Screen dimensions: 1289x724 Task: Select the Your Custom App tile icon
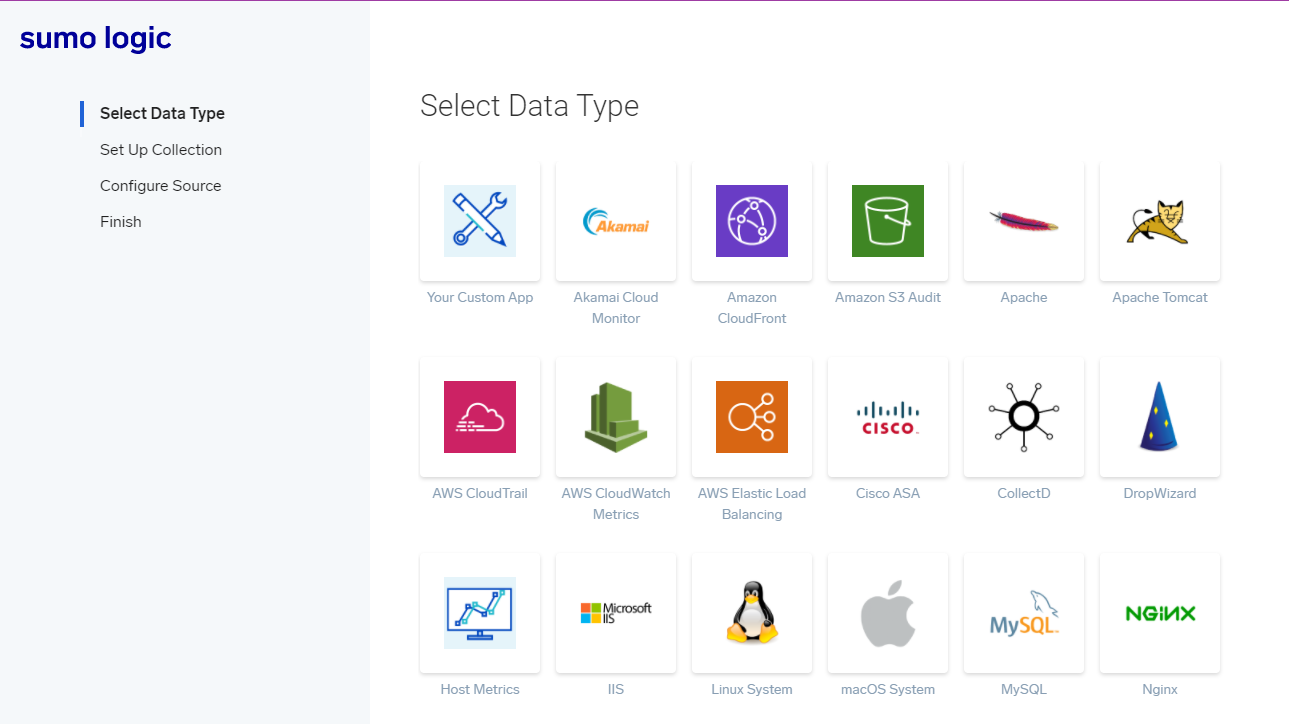click(480, 221)
